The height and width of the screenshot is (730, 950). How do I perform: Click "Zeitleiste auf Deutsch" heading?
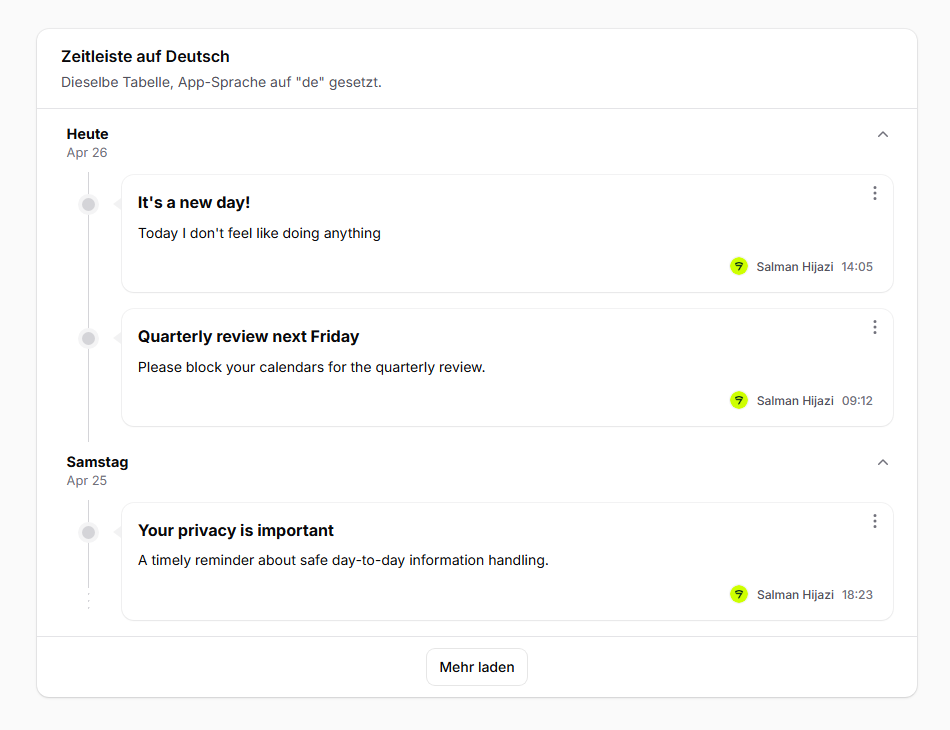click(x=145, y=56)
